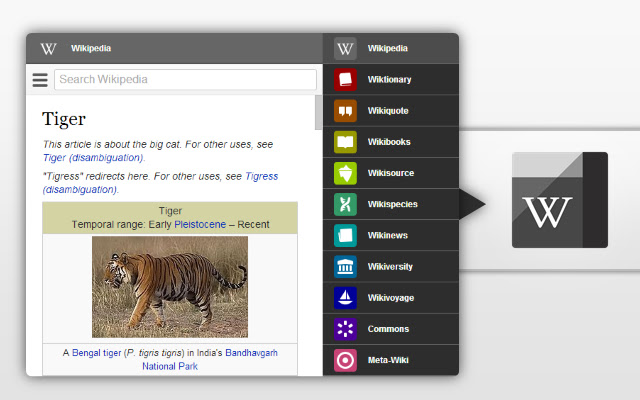Follow the Tiger (disambiguation) link
This screenshot has height=400, width=640.
(93, 157)
